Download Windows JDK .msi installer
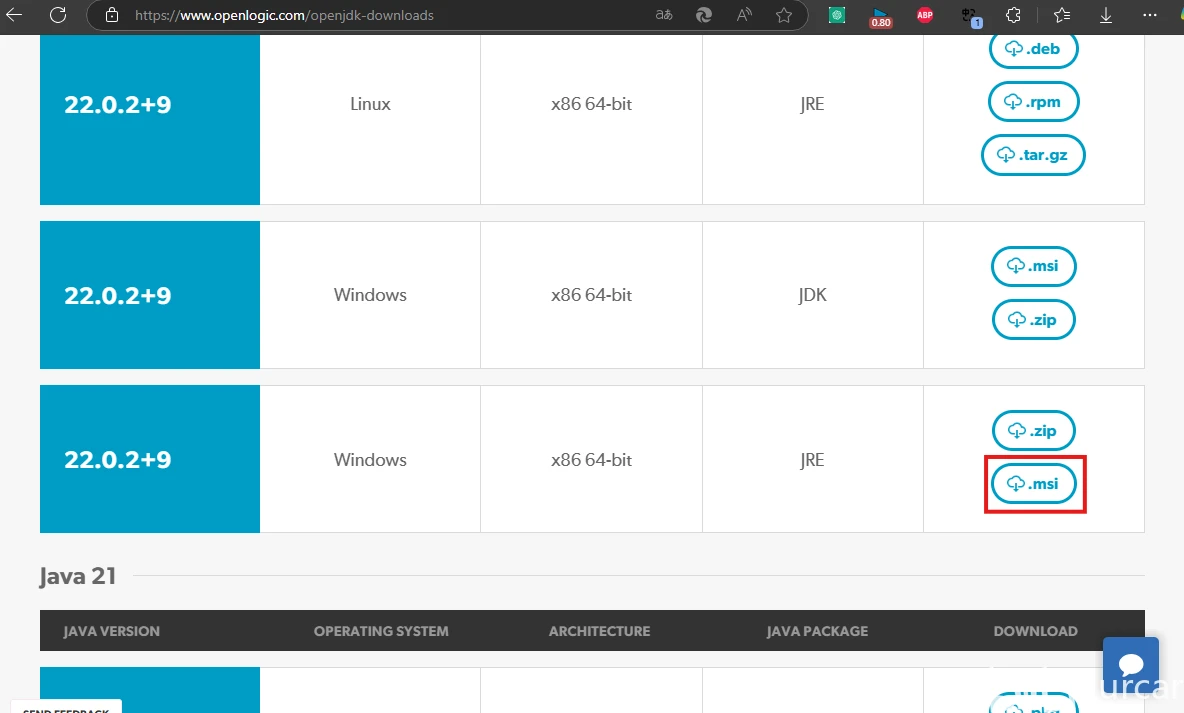This screenshot has width=1184, height=713. click(x=1033, y=266)
